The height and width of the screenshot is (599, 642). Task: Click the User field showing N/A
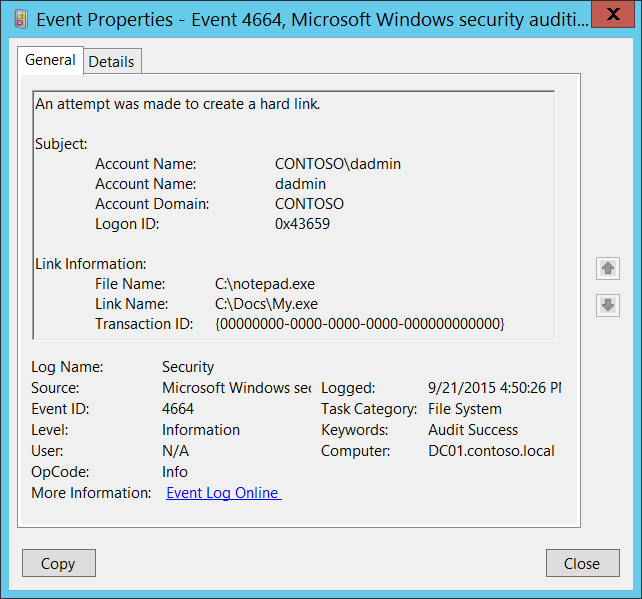click(x=175, y=451)
